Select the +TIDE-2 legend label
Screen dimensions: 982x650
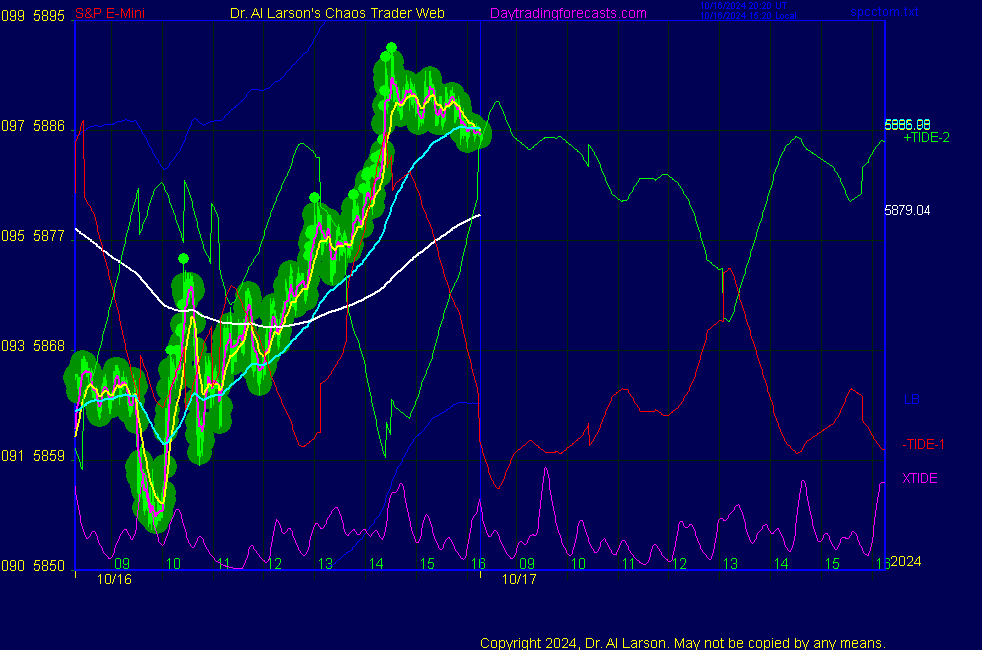(x=926, y=138)
